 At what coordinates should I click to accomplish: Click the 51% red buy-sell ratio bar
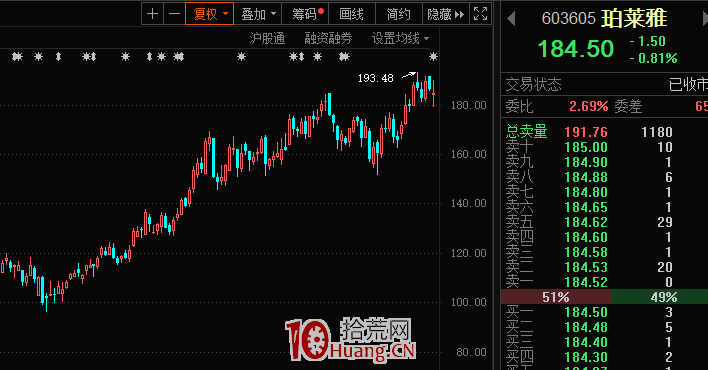(x=556, y=297)
